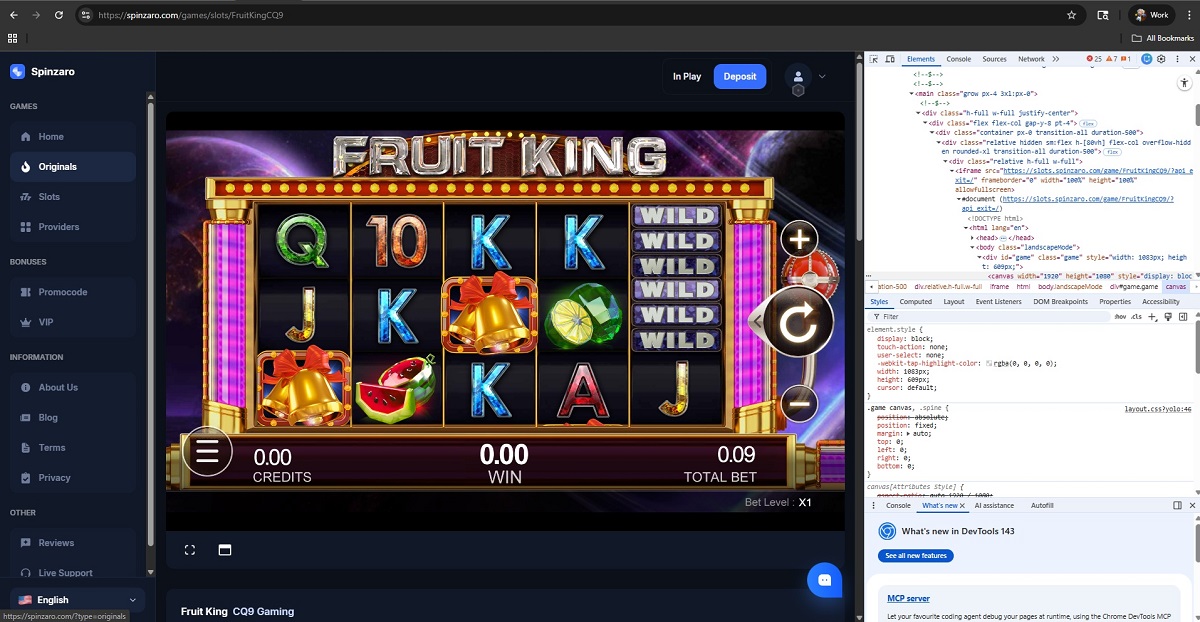Click the blue Deposit button
1200x622 pixels.
click(740, 76)
